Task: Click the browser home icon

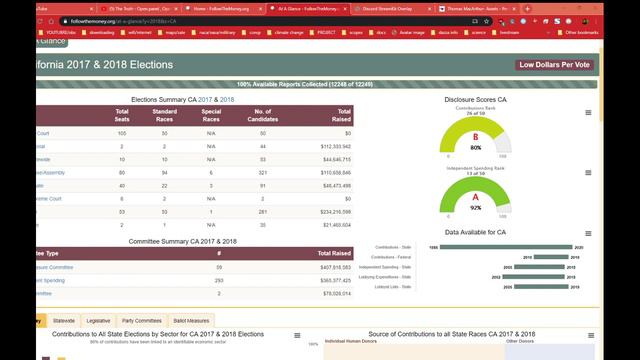Action: pyautogui.click(x=51, y=21)
